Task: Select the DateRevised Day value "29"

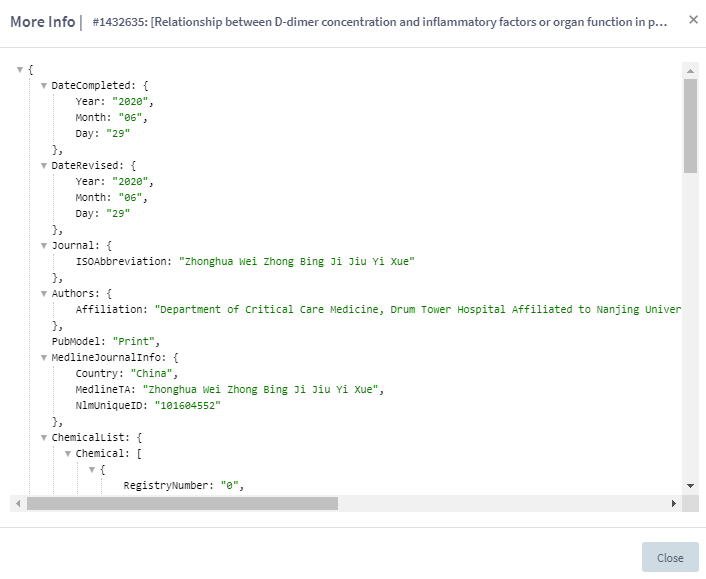Action: (x=118, y=213)
